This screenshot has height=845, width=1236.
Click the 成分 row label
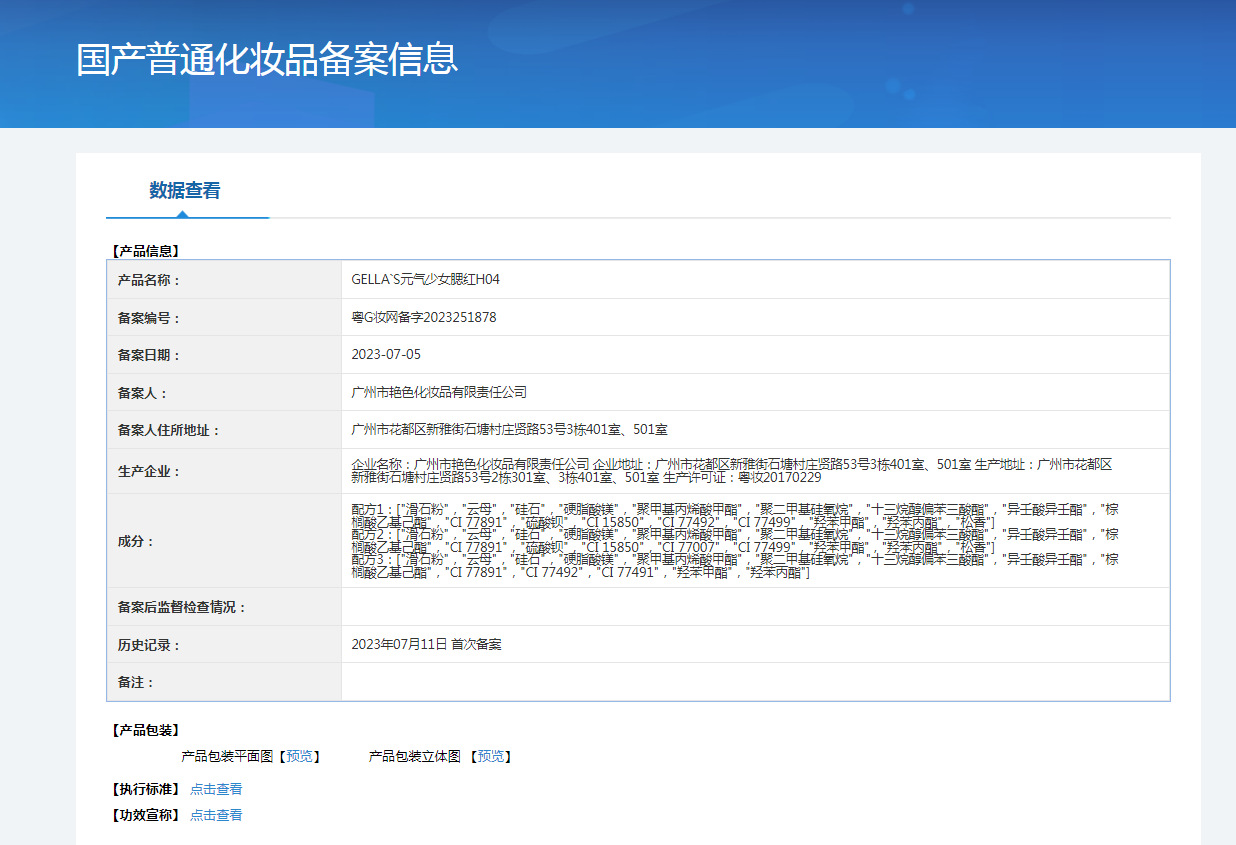pyautogui.click(x=136, y=541)
